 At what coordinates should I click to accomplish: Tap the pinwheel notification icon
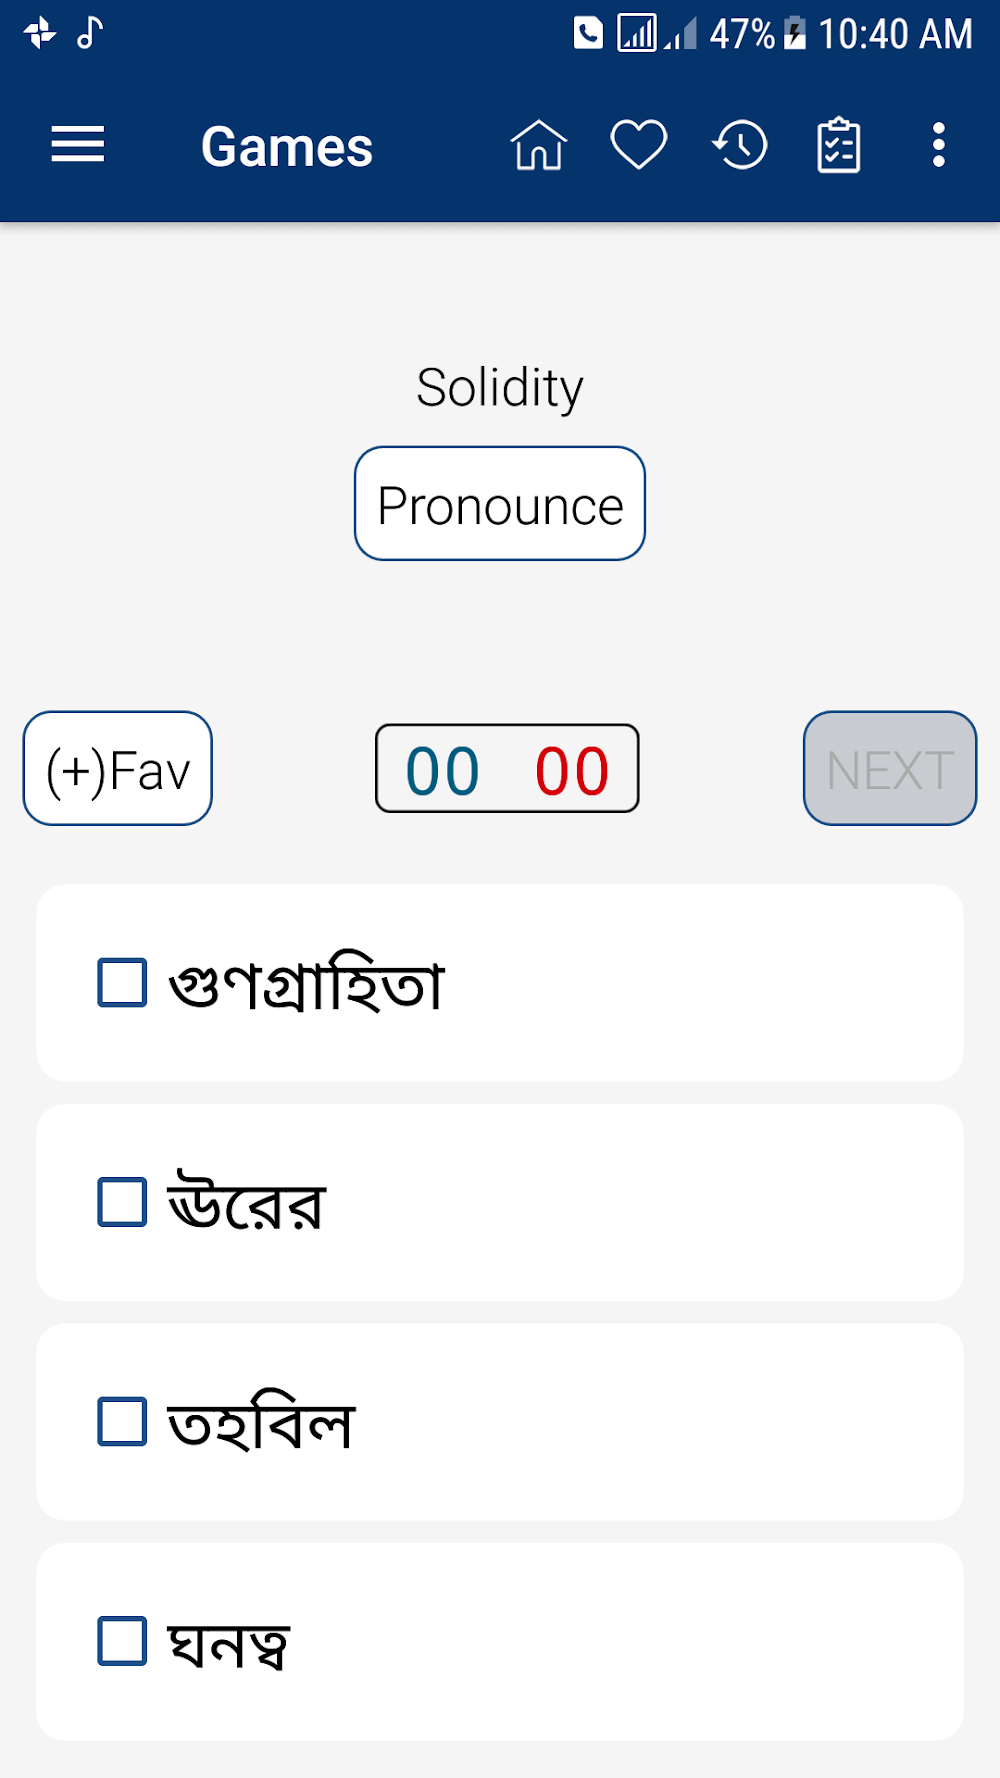coord(40,33)
